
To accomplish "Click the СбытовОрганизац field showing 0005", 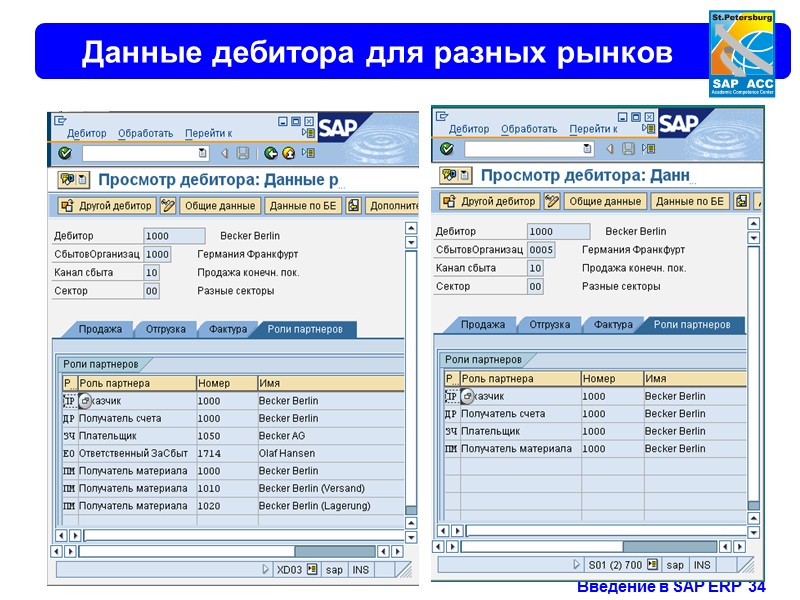I will [541, 249].
